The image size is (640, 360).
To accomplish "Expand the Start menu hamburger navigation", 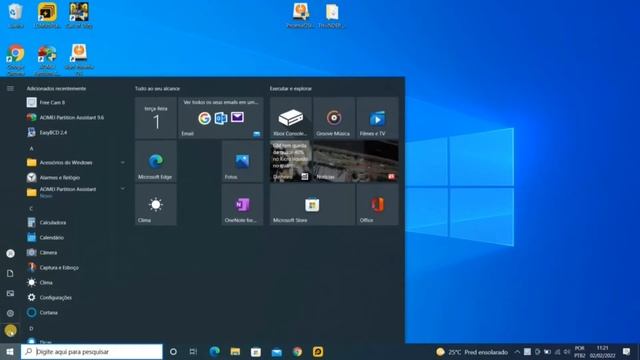I will click(x=10, y=88).
